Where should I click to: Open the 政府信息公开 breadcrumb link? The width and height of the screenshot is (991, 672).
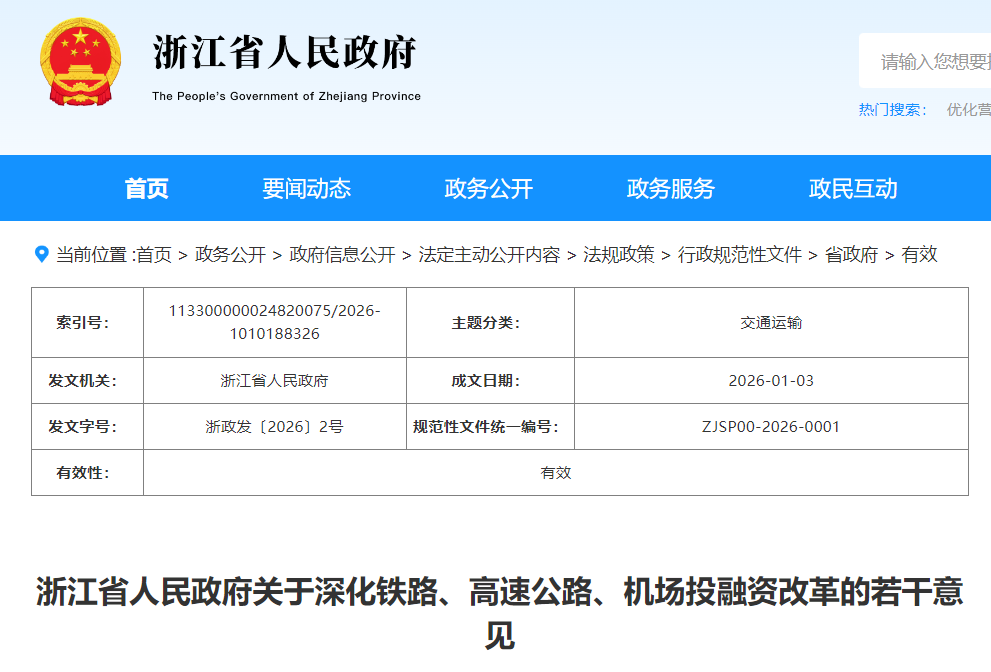(x=342, y=255)
